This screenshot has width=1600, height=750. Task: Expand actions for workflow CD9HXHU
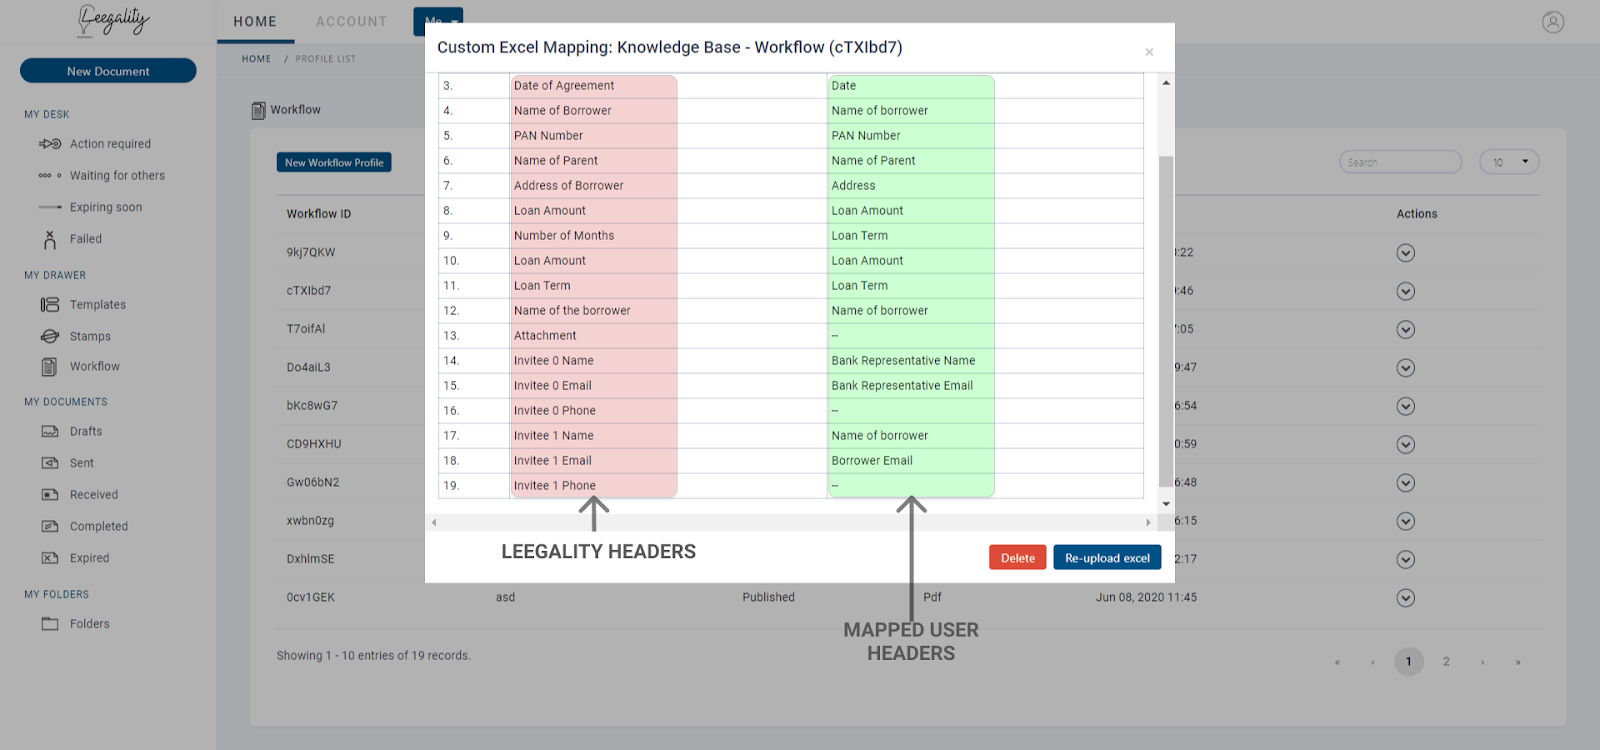(1406, 444)
